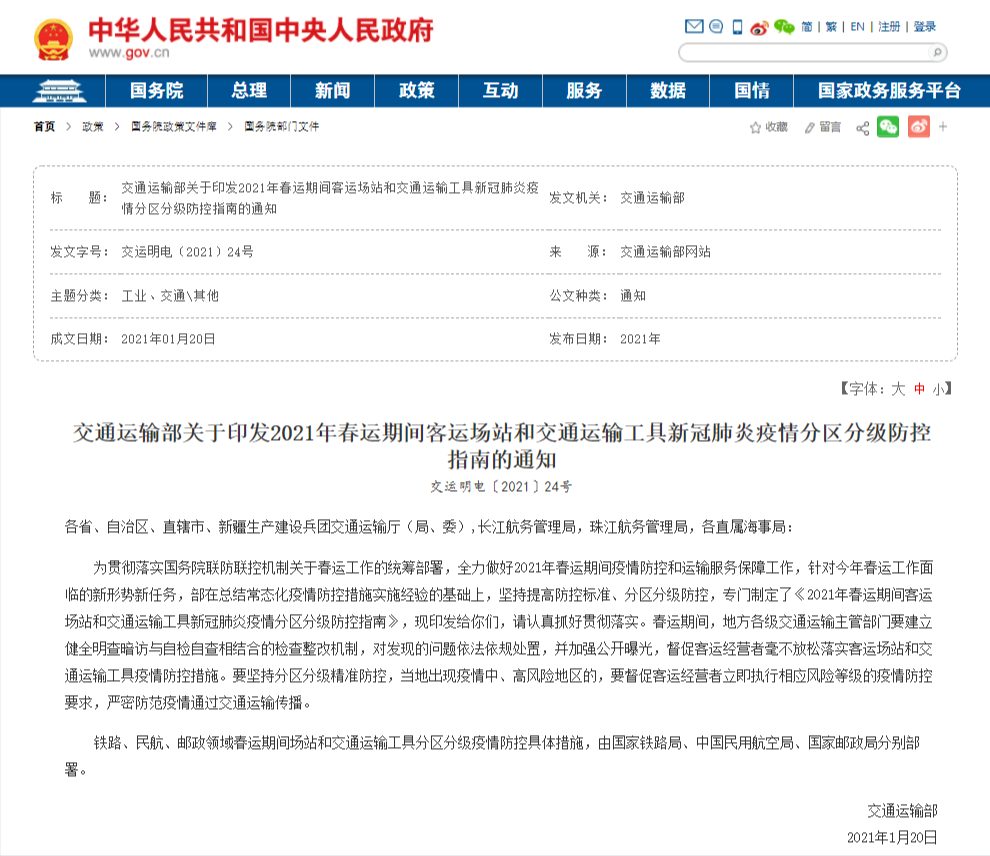Click 主题分类 value 工业、交通\其他
Viewport: 990px width, 856px height.
(170, 295)
